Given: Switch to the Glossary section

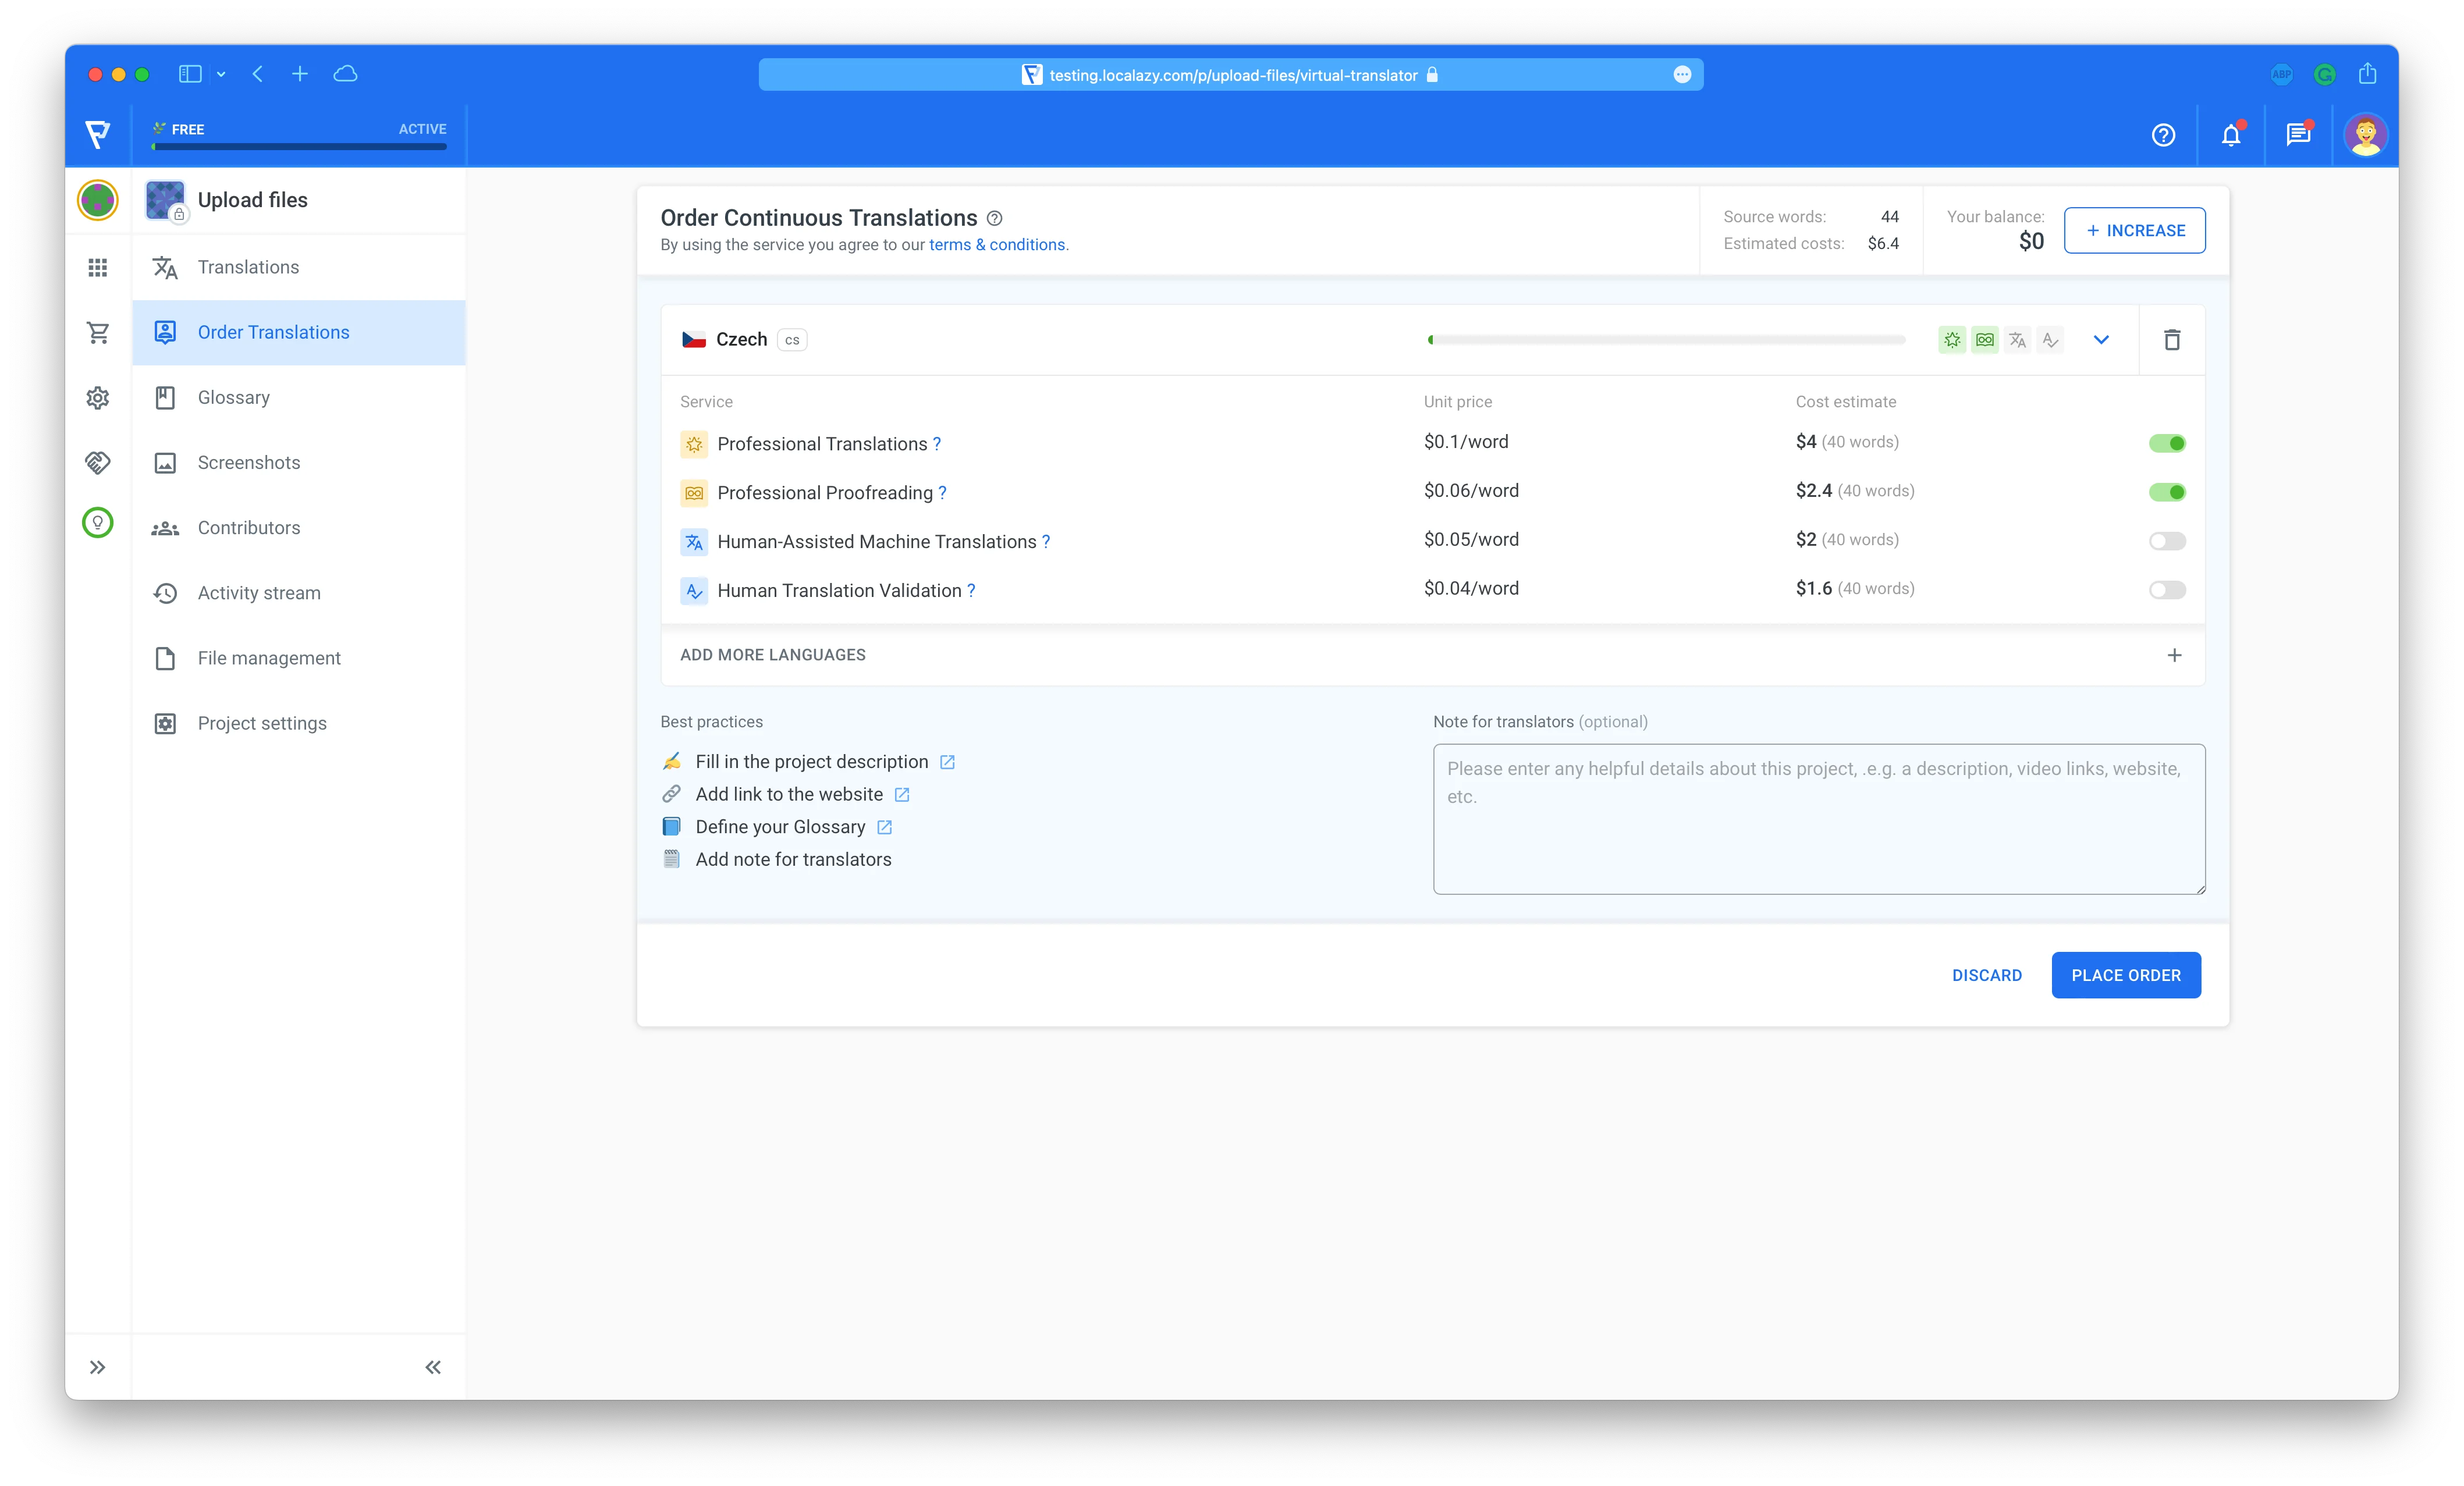Looking at the screenshot, I should [x=233, y=397].
